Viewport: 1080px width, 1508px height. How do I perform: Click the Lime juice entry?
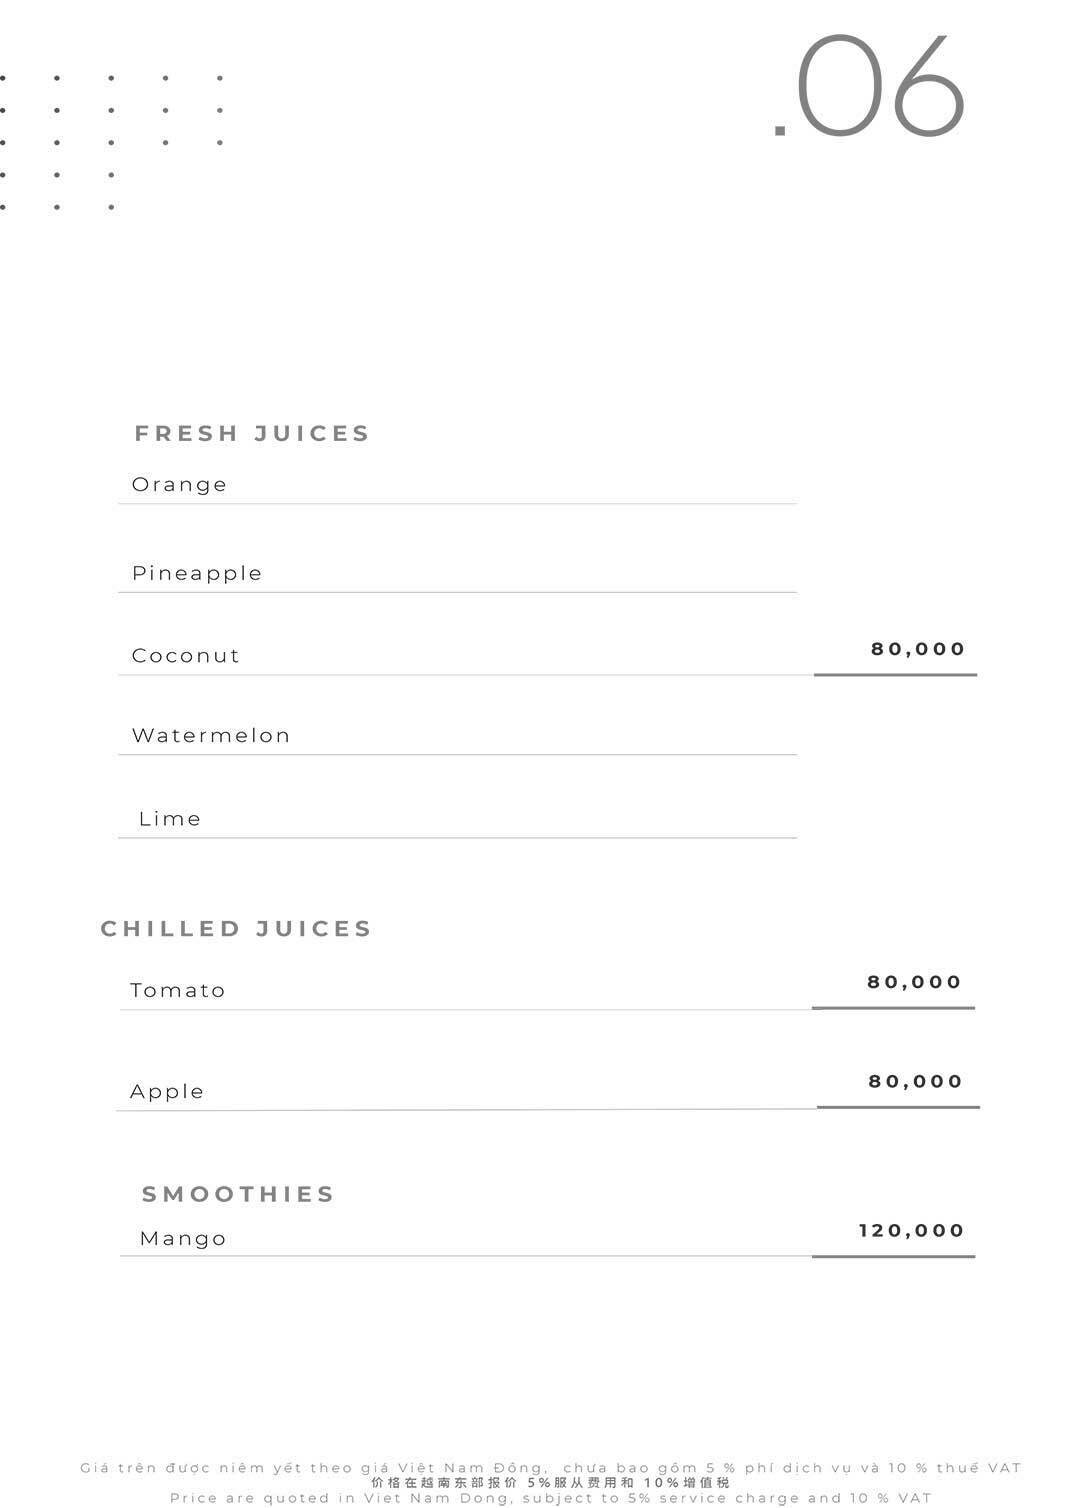click(170, 819)
